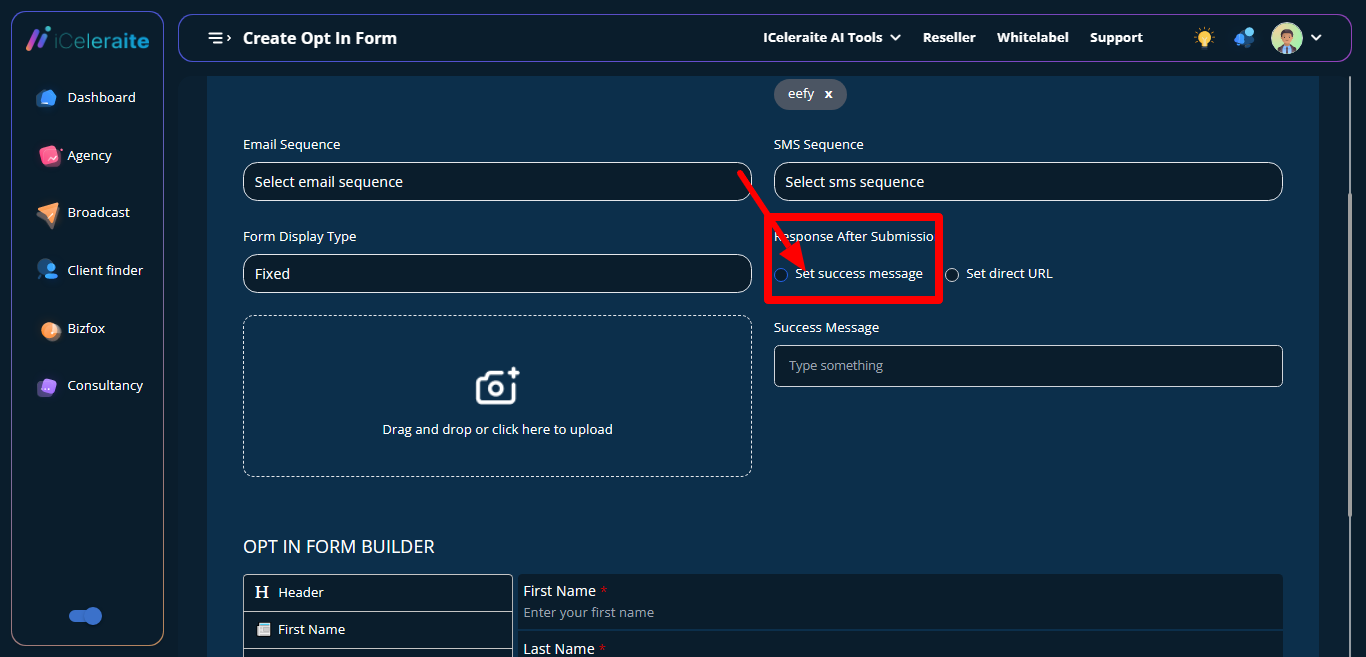Click the Support link in header
The height and width of the screenshot is (657, 1366).
coord(1116,38)
